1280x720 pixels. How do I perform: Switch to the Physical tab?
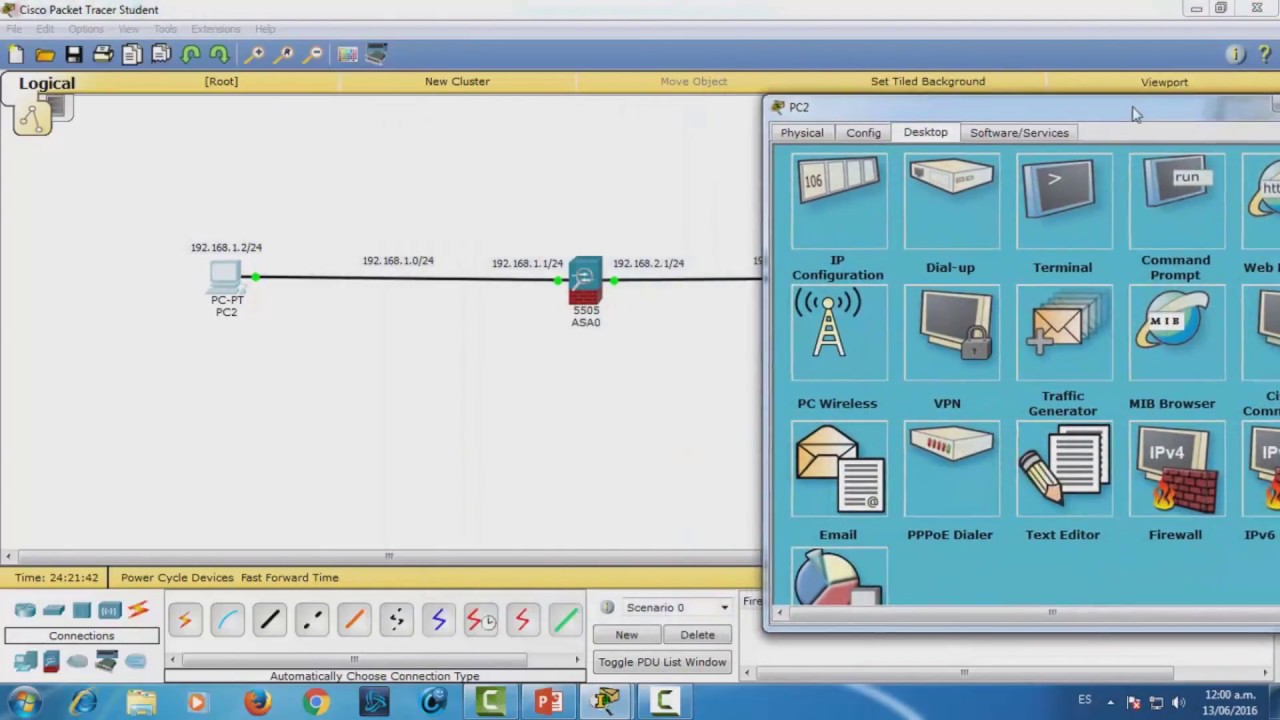tap(802, 132)
